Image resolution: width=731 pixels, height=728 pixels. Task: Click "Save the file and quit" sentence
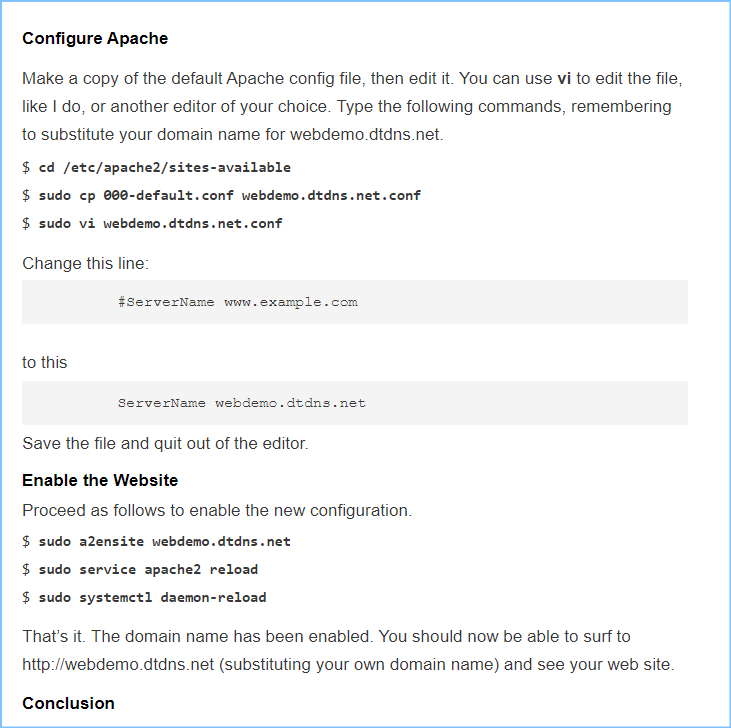pyautogui.click(x=165, y=444)
